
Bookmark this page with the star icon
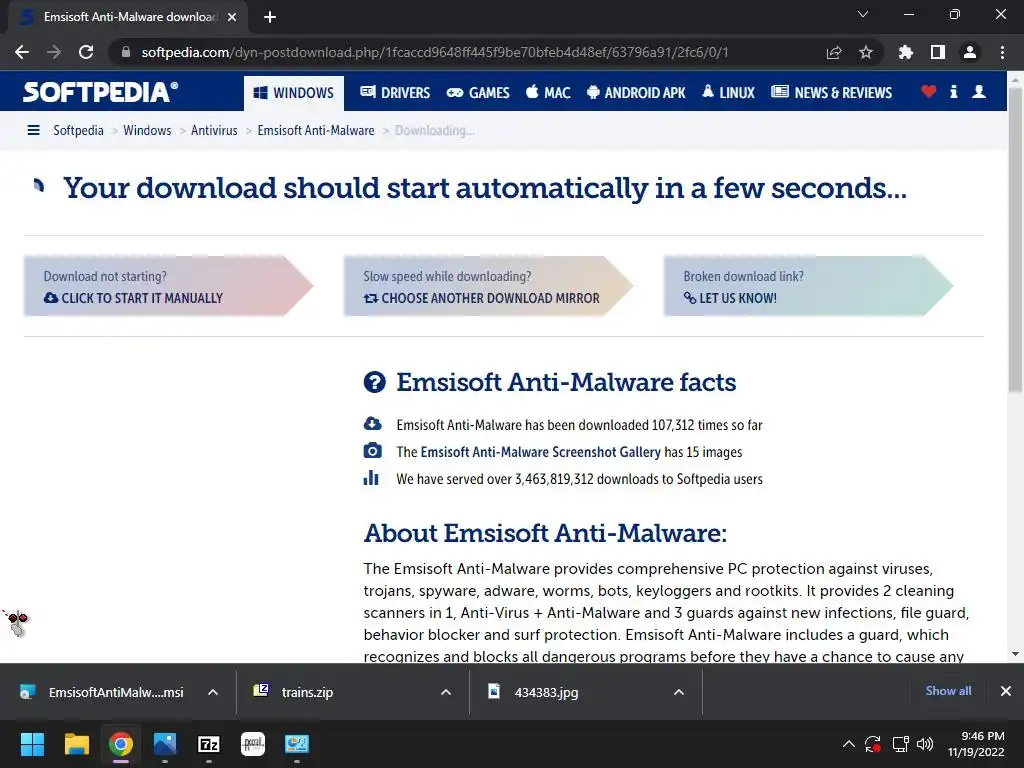pyautogui.click(x=866, y=52)
